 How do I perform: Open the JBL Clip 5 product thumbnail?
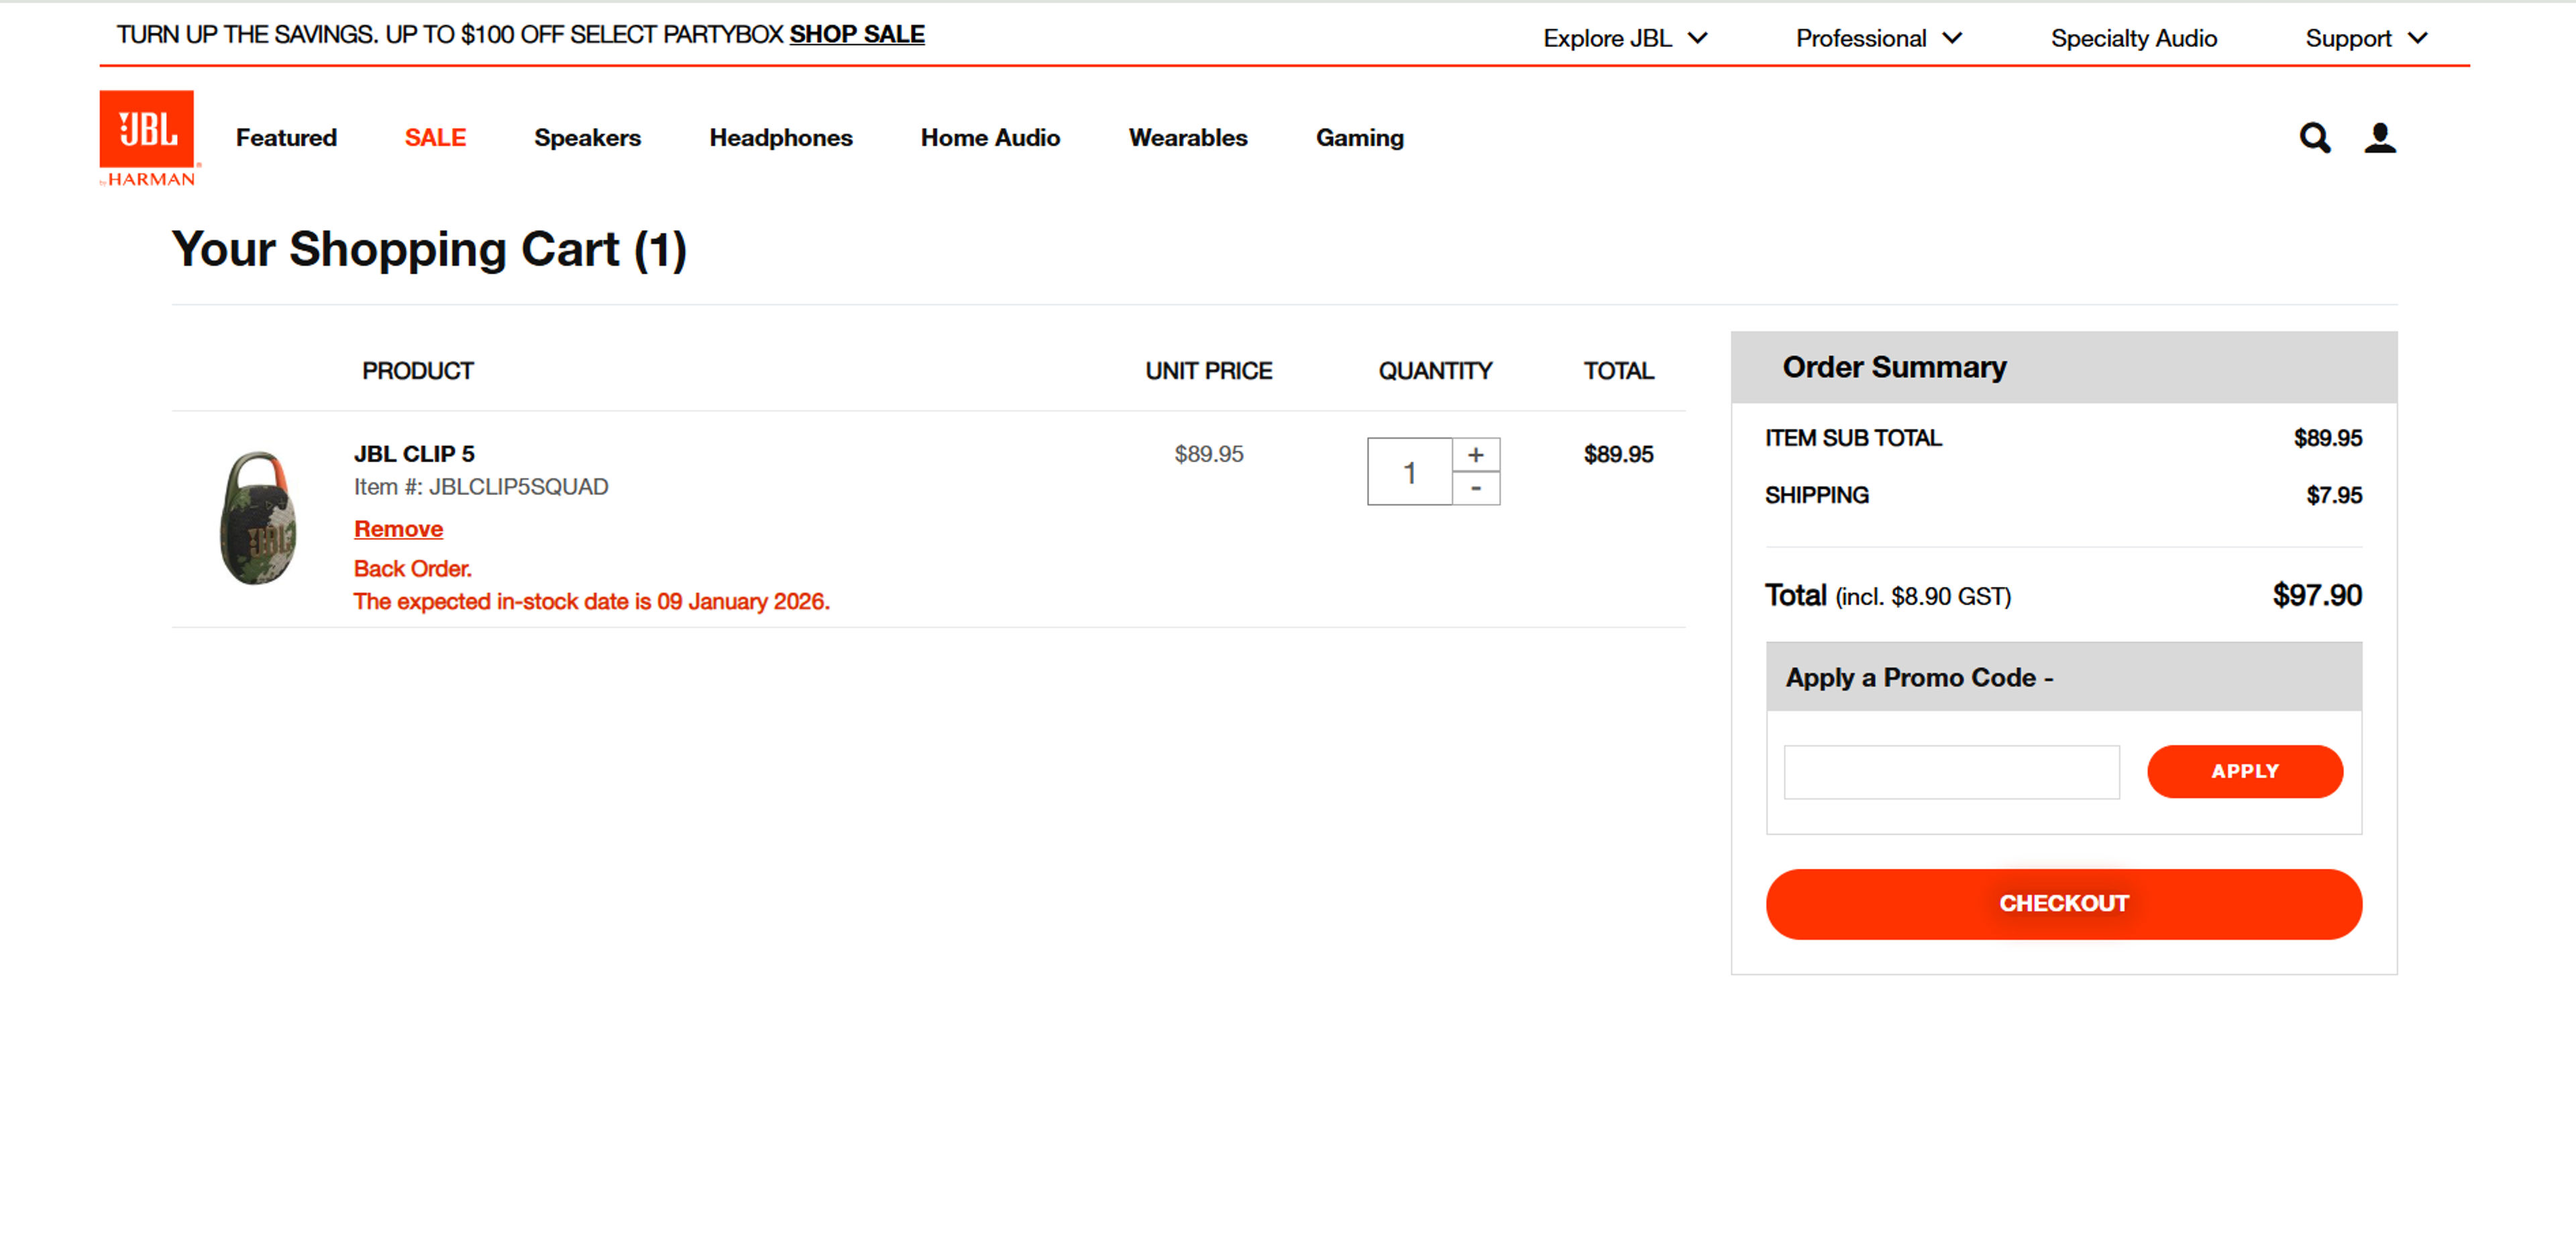pos(258,517)
